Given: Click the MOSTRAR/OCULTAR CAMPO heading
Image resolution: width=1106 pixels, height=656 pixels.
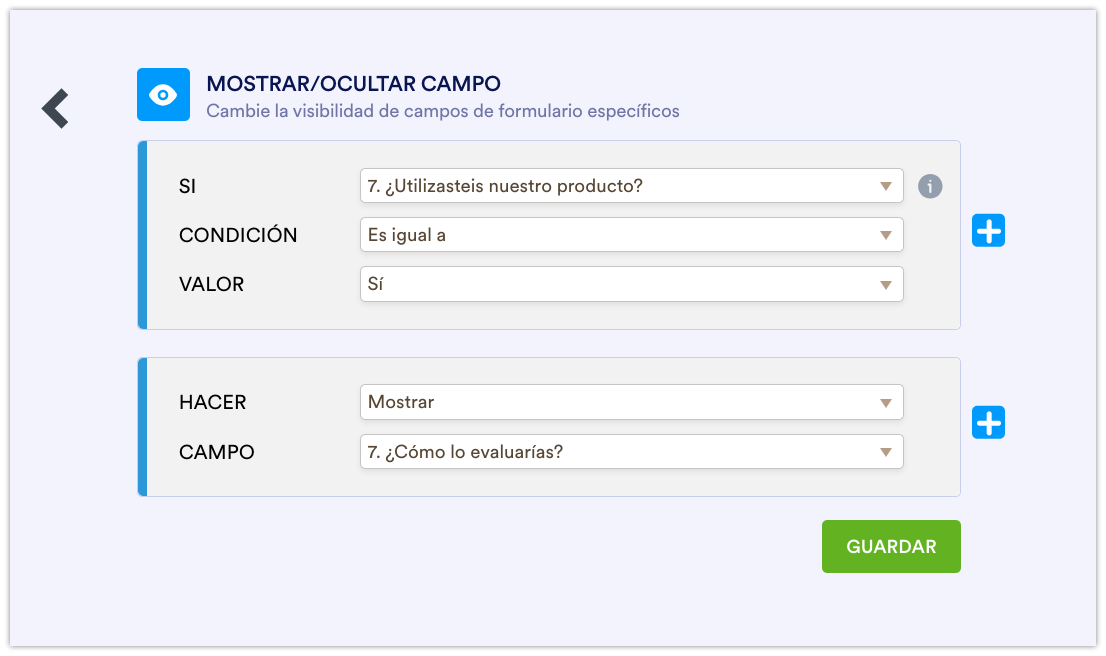Looking at the screenshot, I should (354, 84).
